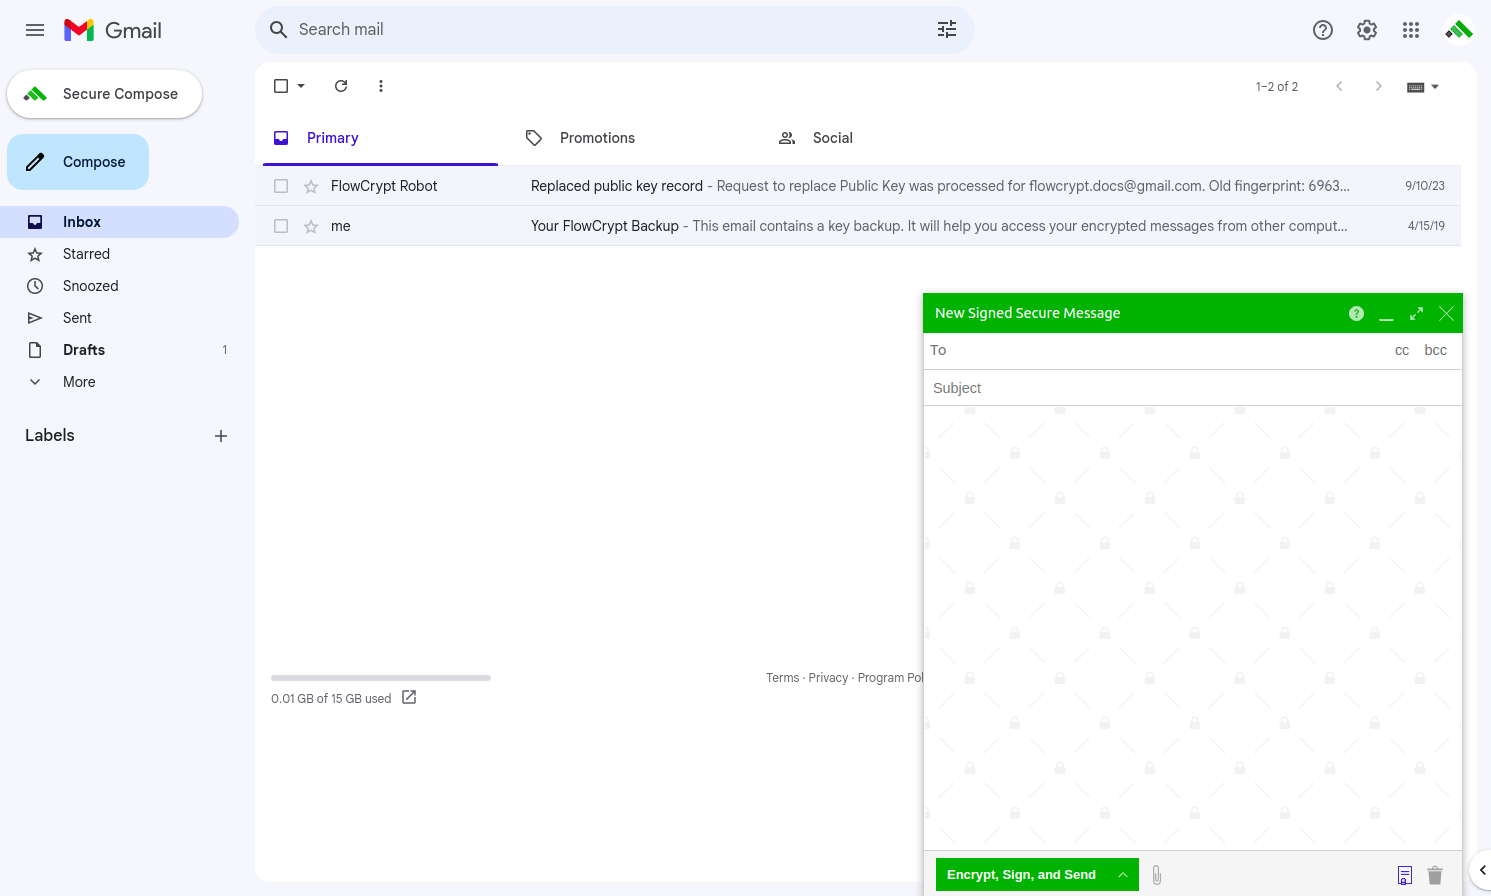
Task: Open the Privacy link
Action: click(x=828, y=678)
